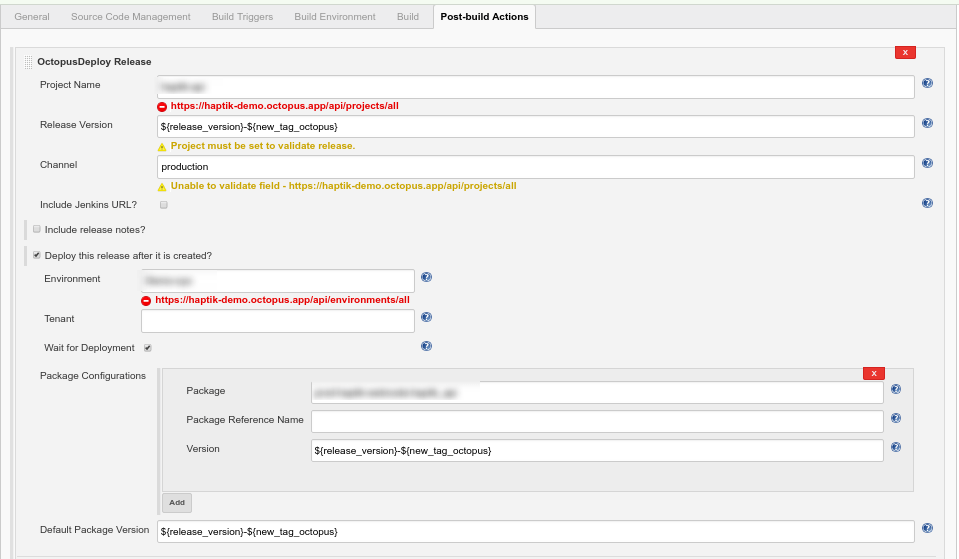This screenshot has height=559, width=959.
Task: Click Add button under Package Configurations
Action: tap(177, 503)
